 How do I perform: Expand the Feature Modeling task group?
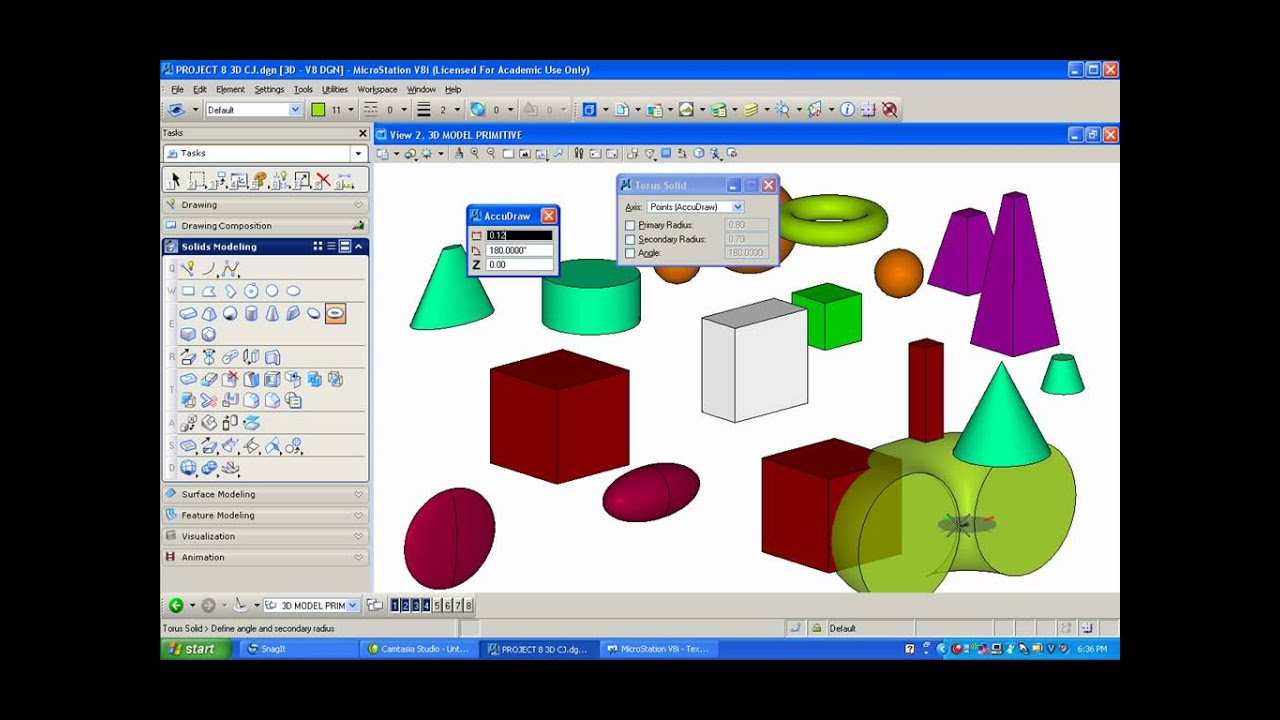click(265, 515)
